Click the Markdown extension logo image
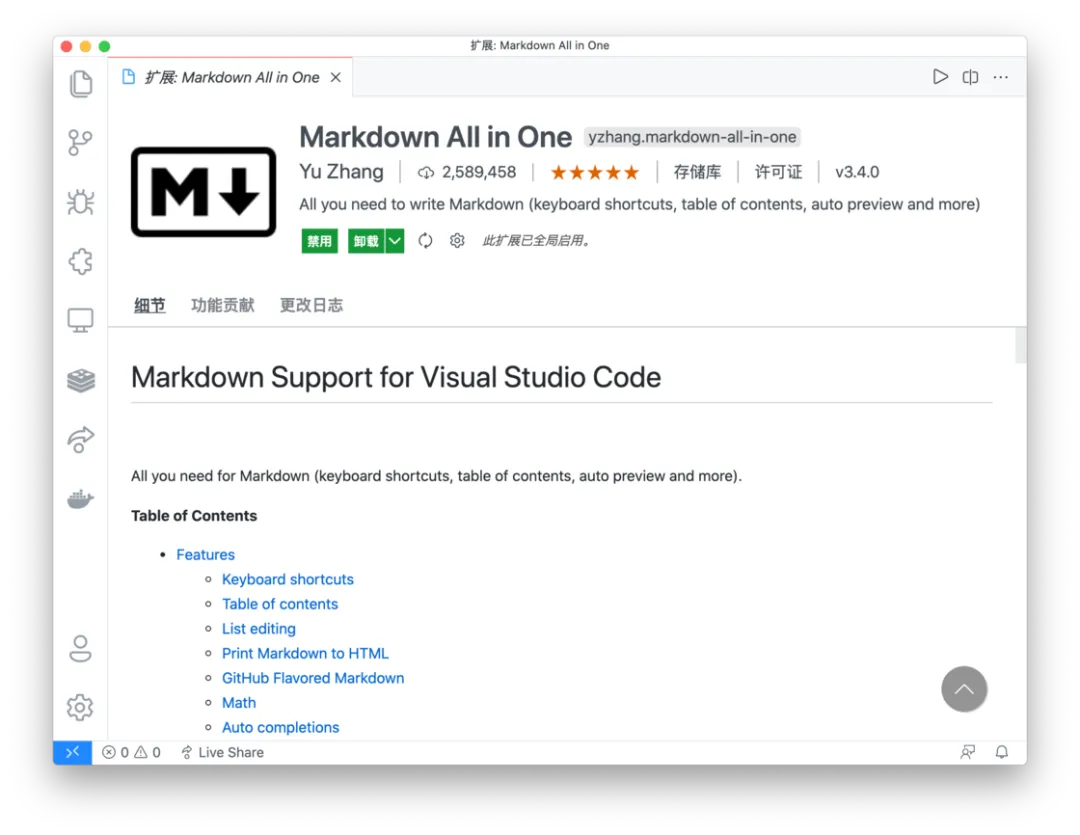The image size is (1080, 835). pyautogui.click(x=204, y=192)
